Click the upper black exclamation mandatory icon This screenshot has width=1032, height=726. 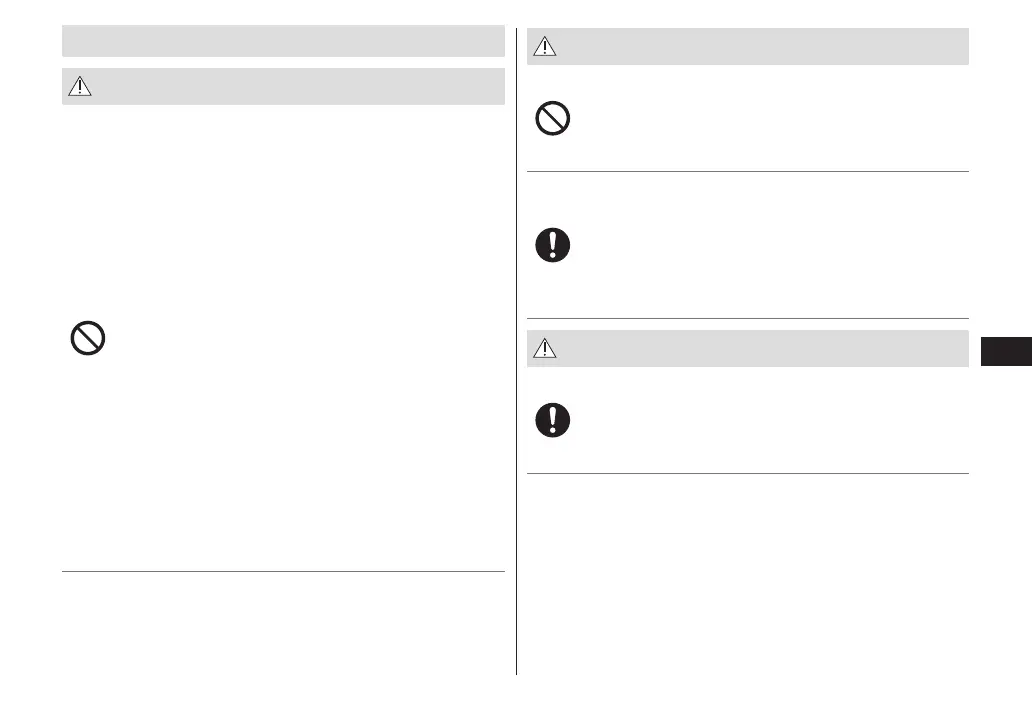tap(553, 245)
